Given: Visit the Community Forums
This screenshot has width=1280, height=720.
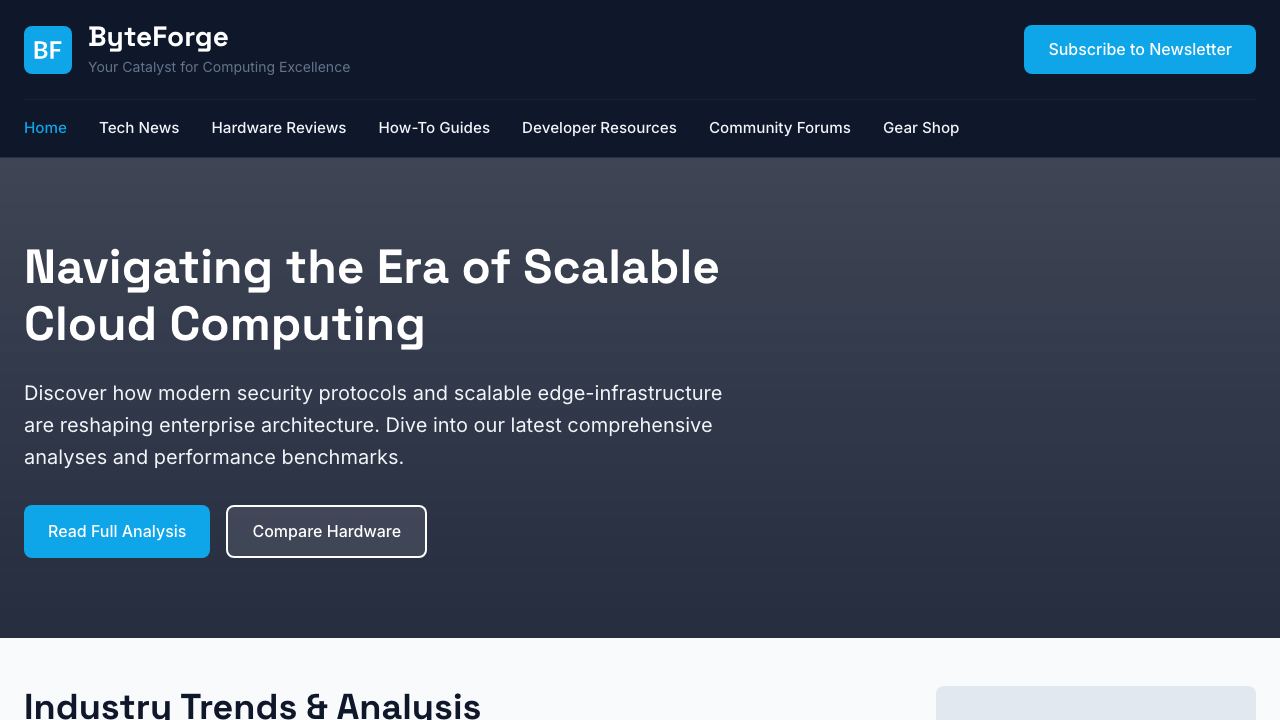Looking at the screenshot, I should tap(779, 128).
